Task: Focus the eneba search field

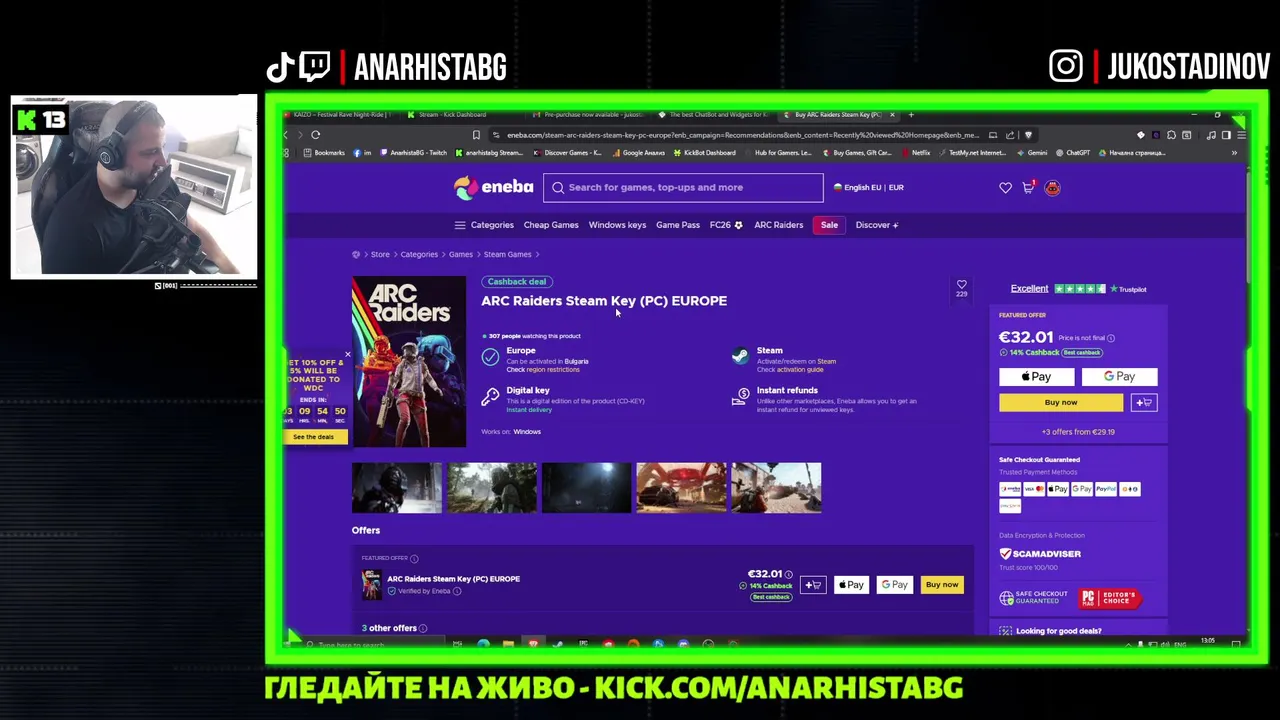Action: coord(683,187)
